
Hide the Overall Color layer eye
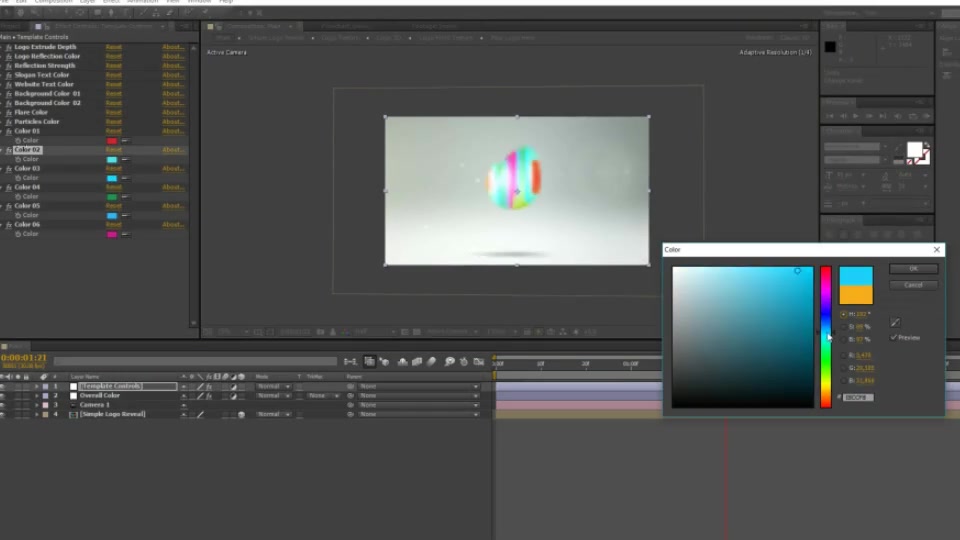[x=3, y=396]
